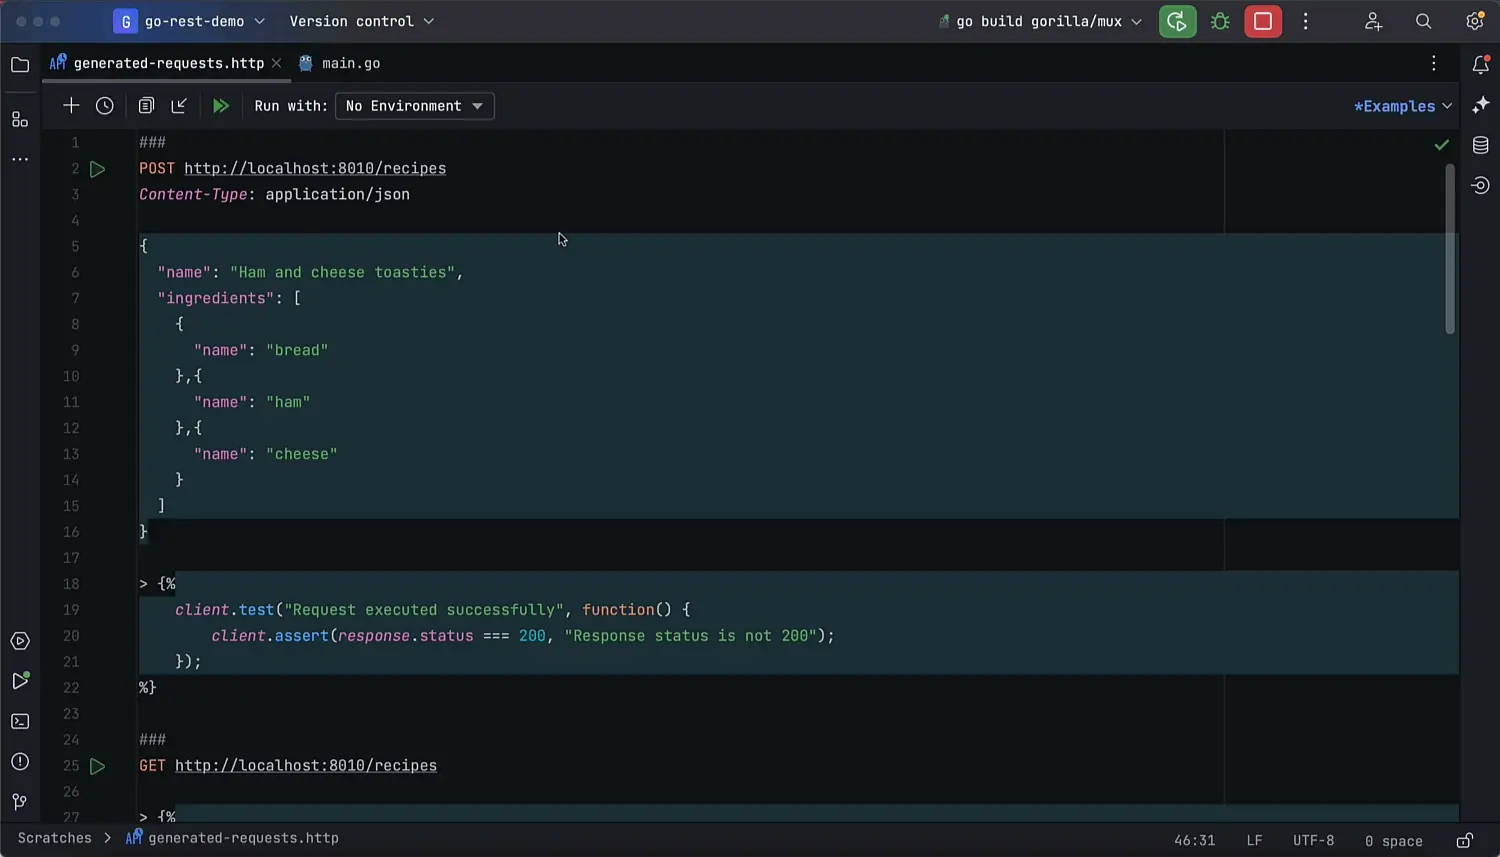Stop the running process with red button

1263,22
